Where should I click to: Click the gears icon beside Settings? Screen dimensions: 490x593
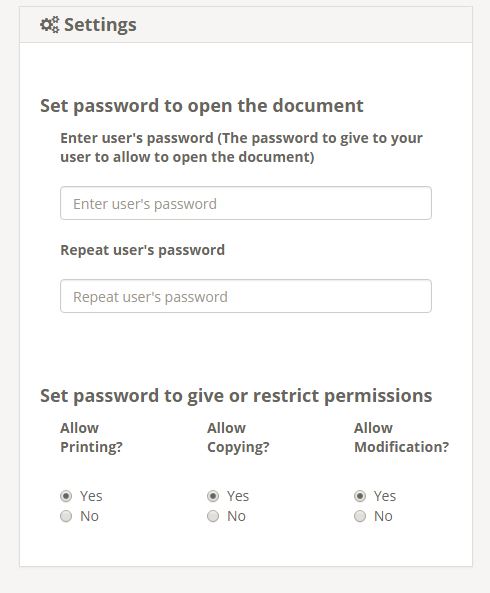point(50,25)
